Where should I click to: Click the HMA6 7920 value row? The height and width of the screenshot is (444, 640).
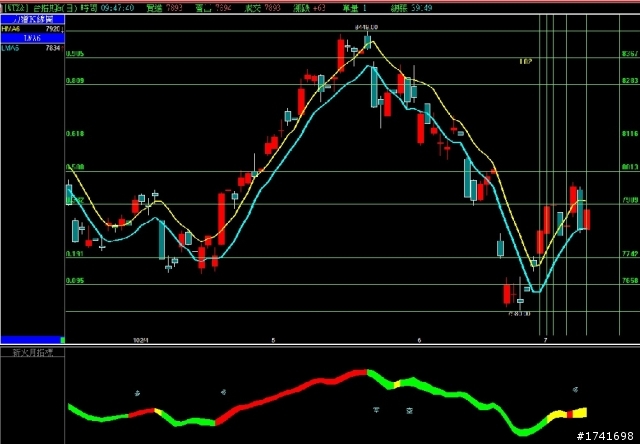tap(33, 29)
